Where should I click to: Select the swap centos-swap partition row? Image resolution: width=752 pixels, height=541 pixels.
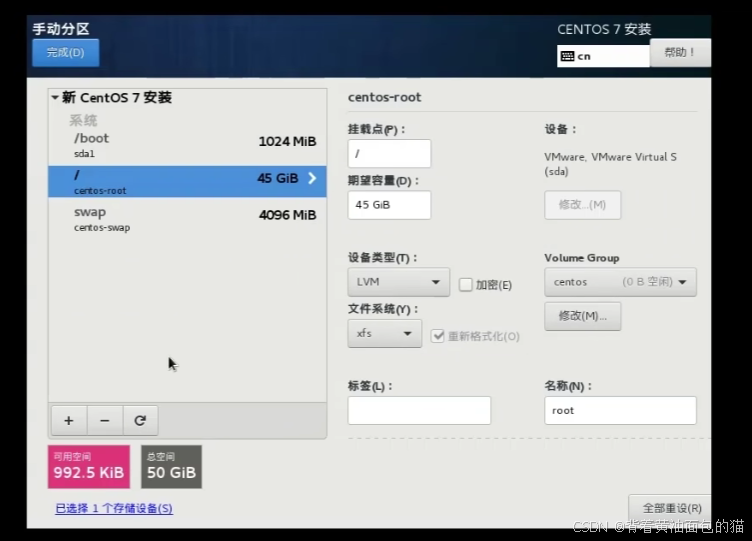pyautogui.click(x=187, y=219)
